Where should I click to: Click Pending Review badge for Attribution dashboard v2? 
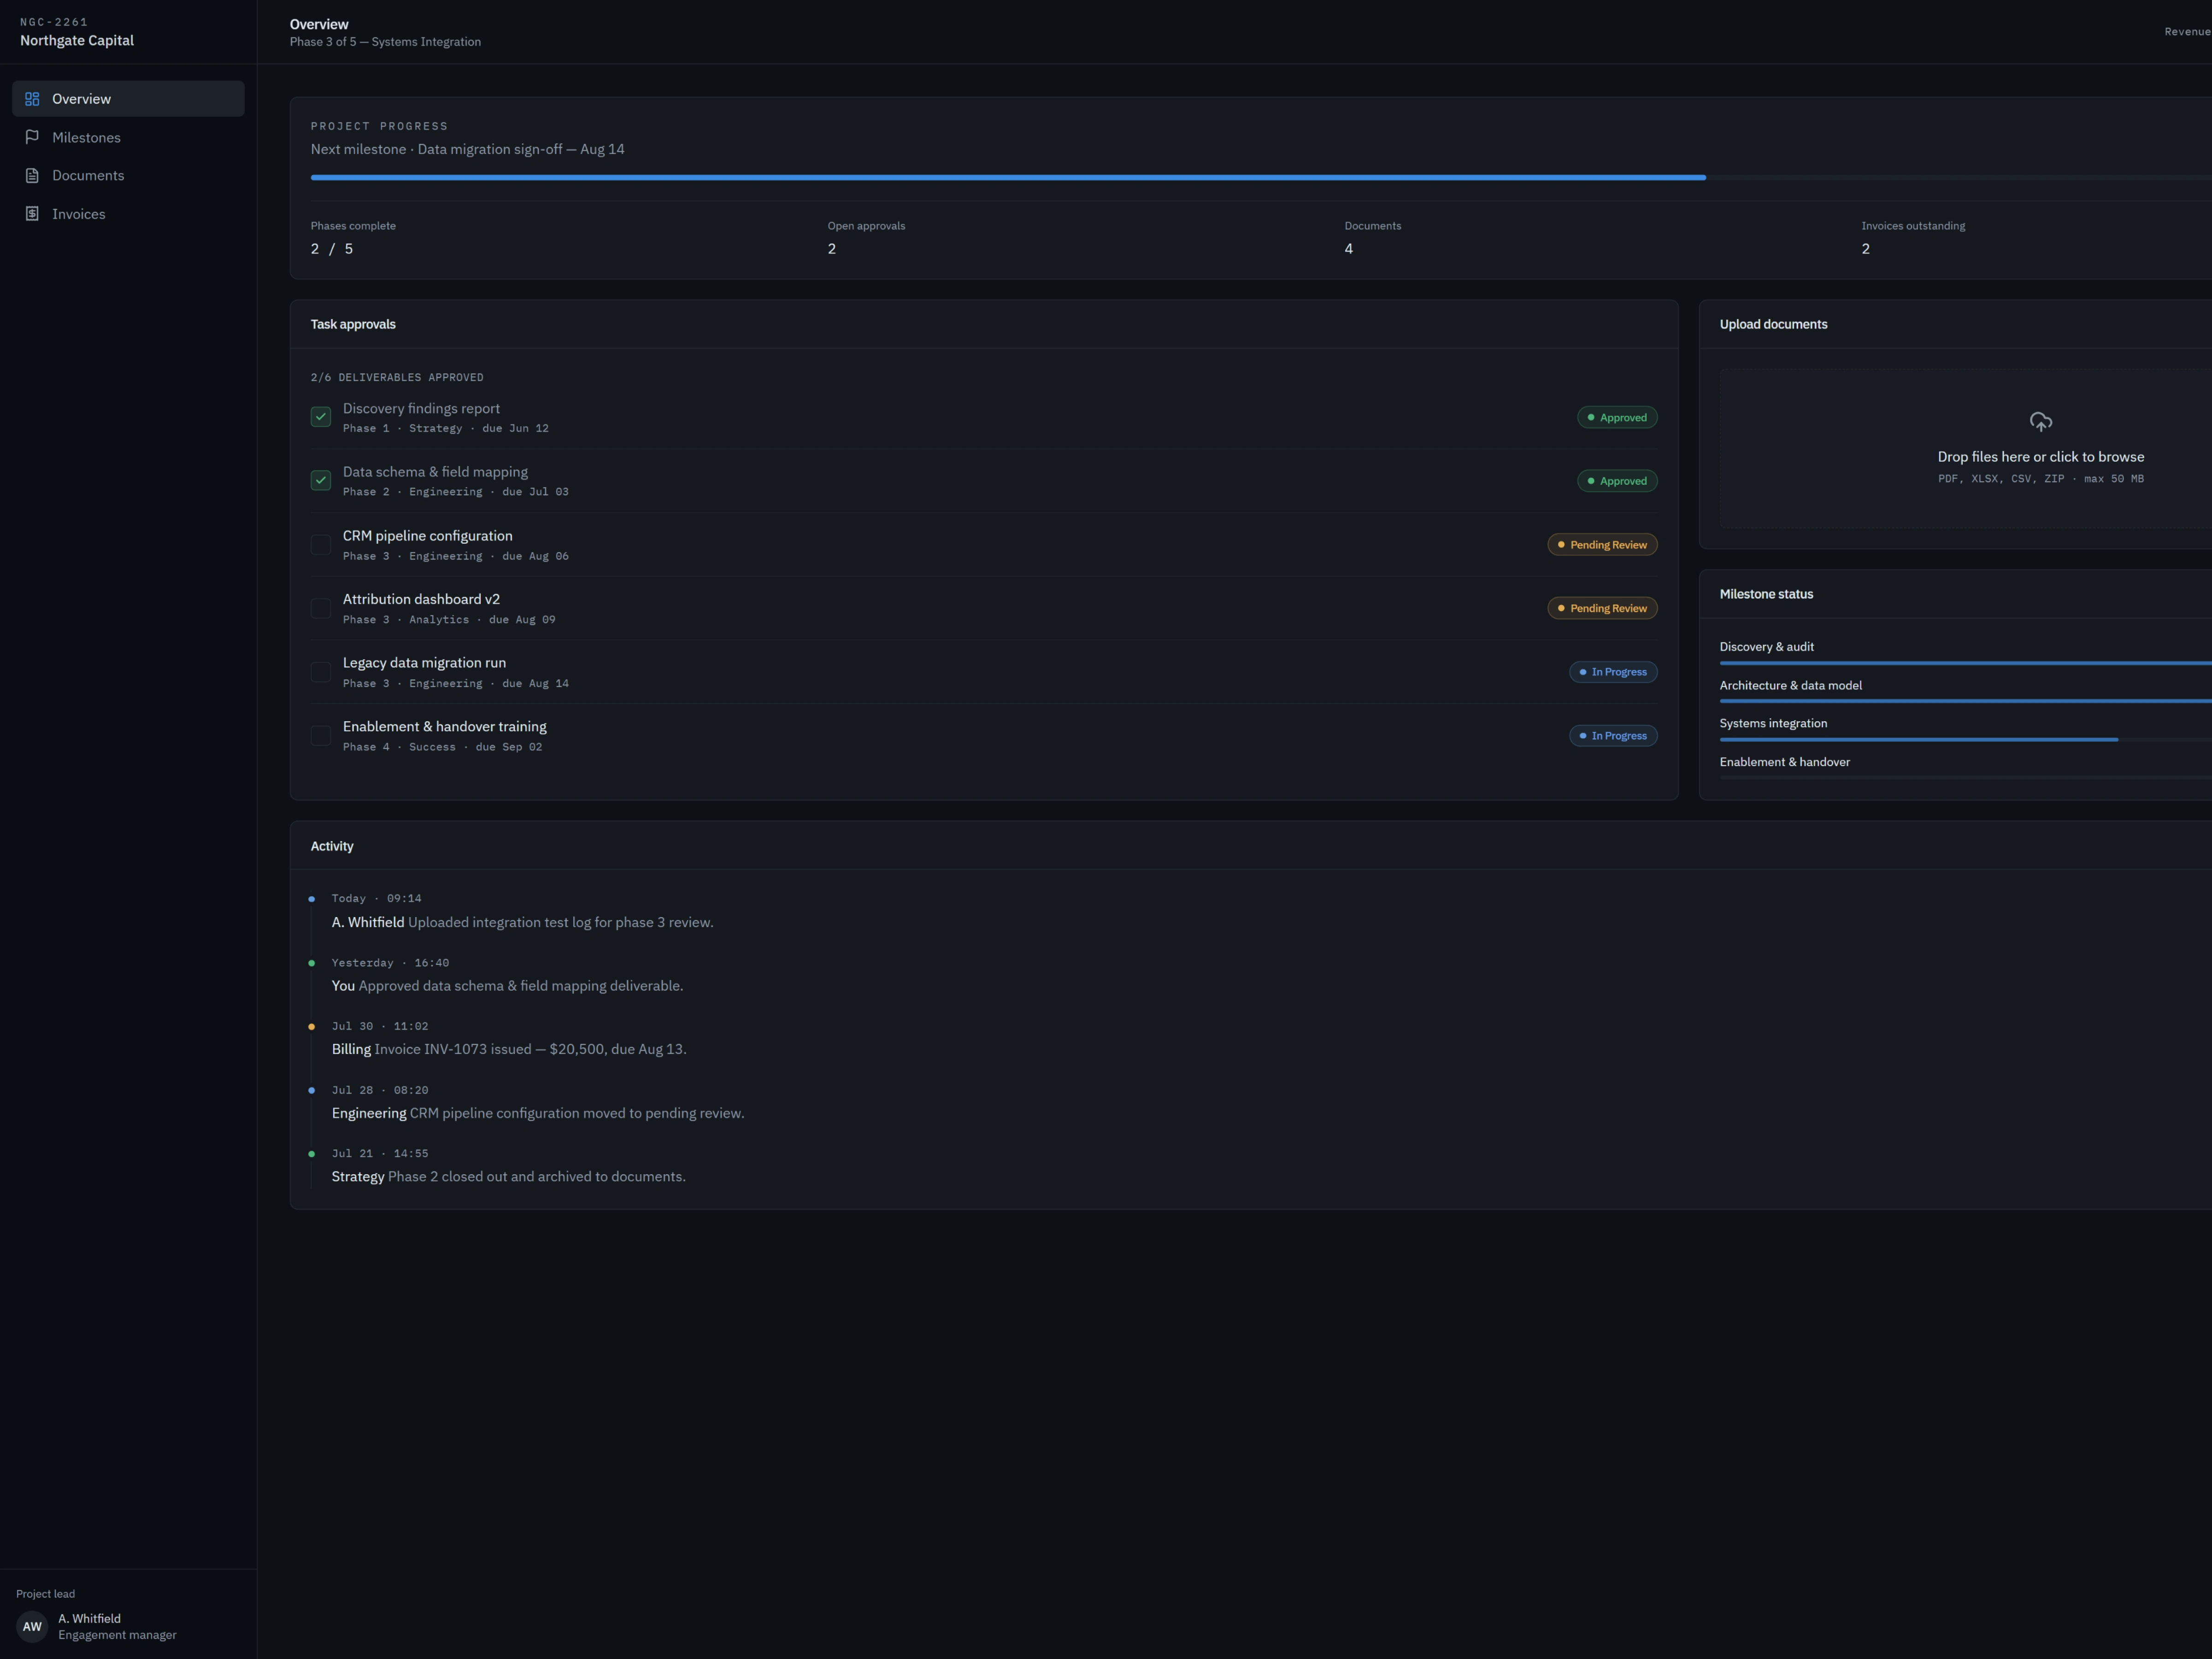click(x=1602, y=608)
